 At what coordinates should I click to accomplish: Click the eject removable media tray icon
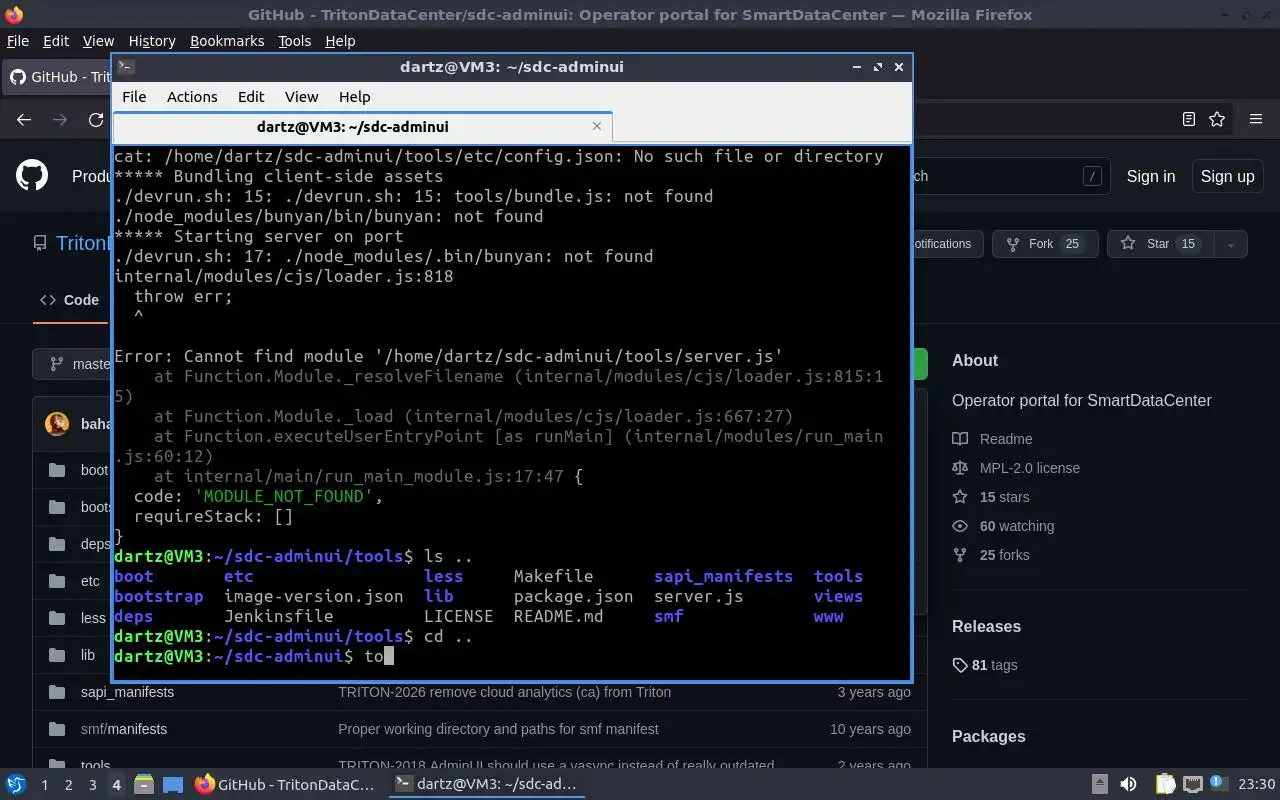click(x=1099, y=784)
